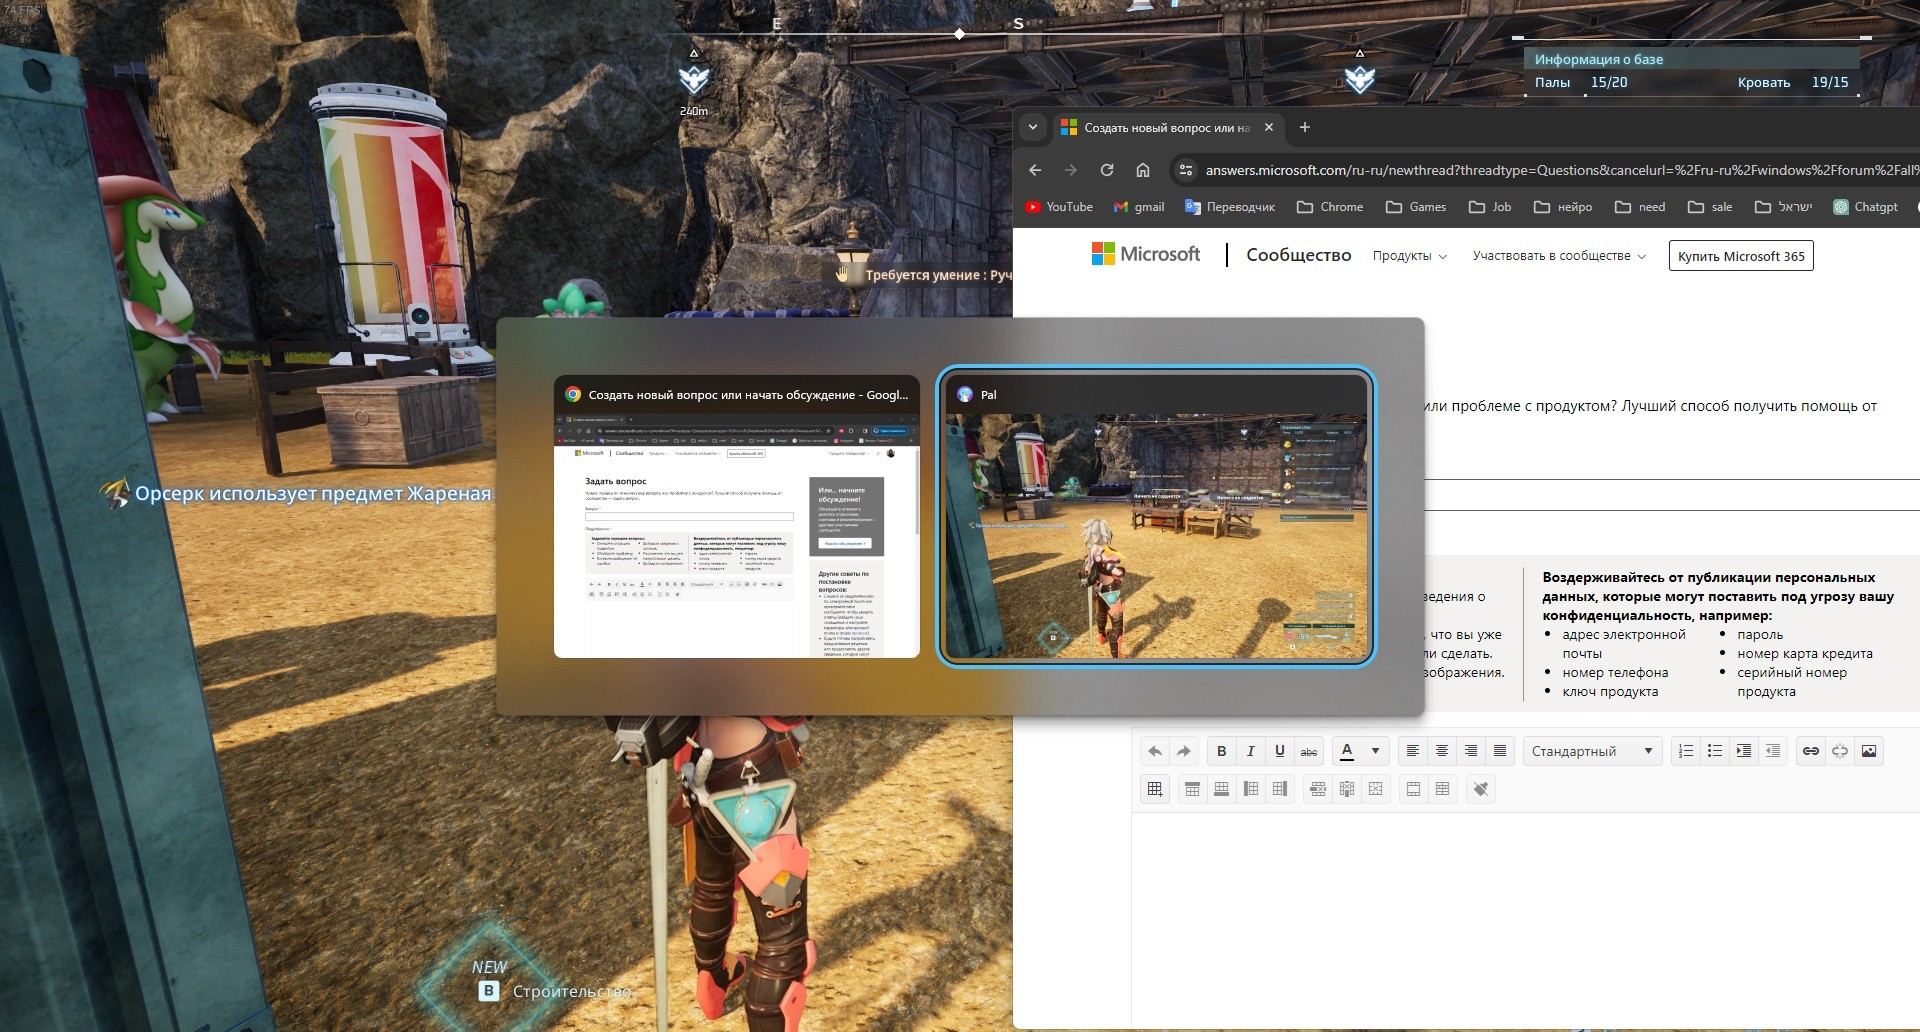Open the gmail bookmark

coord(1139,207)
